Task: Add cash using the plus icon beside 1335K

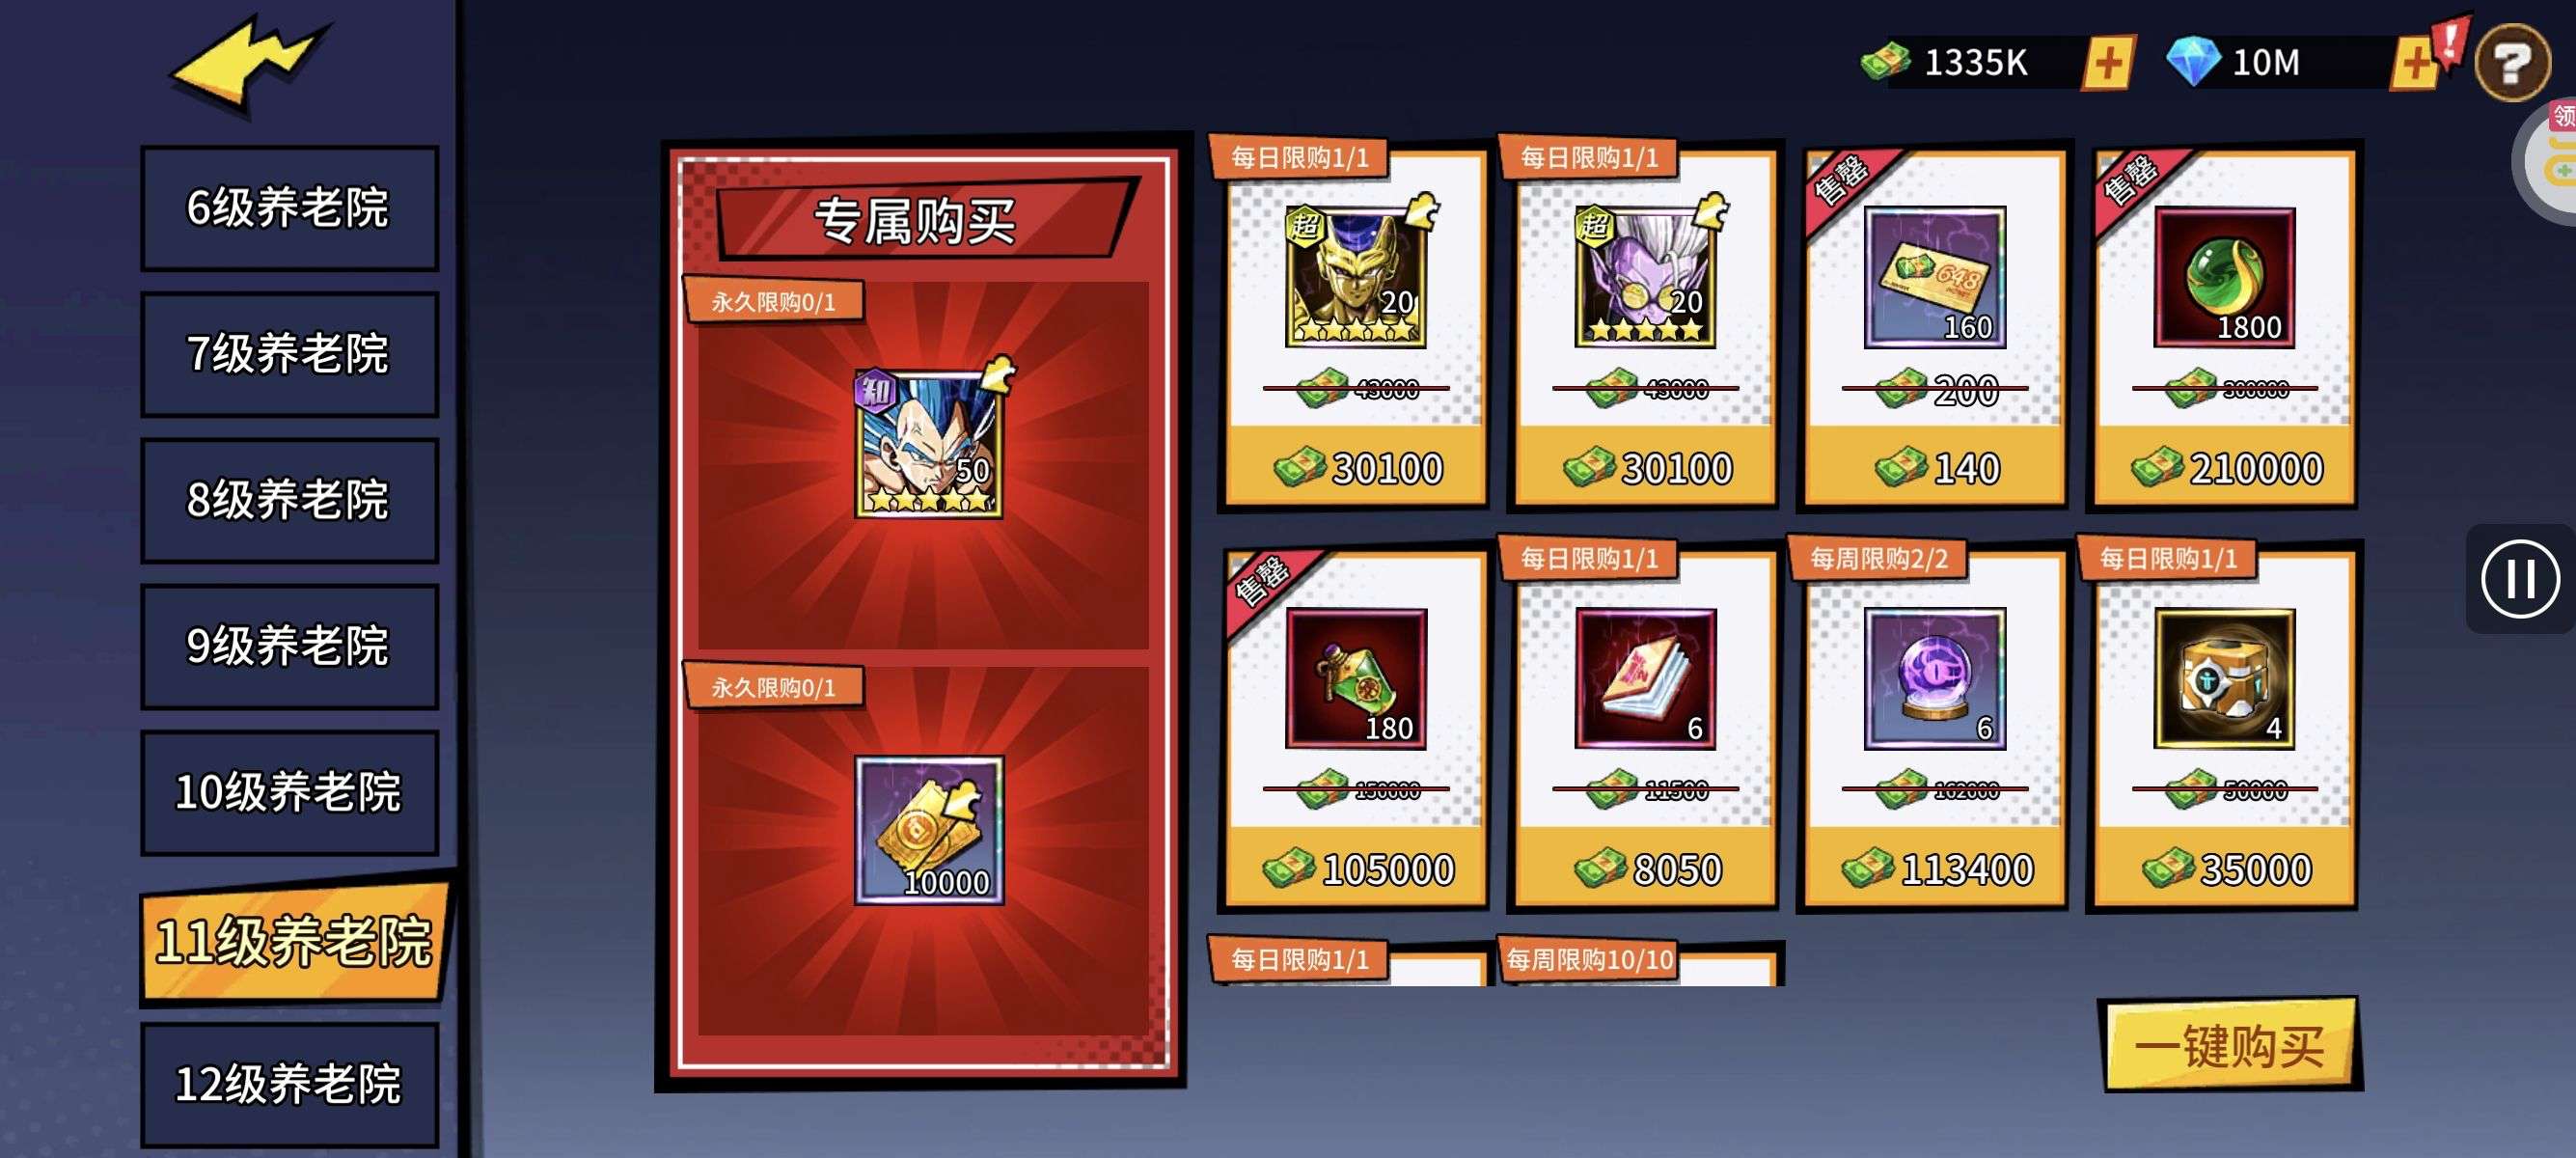Action: [2108, 63]
